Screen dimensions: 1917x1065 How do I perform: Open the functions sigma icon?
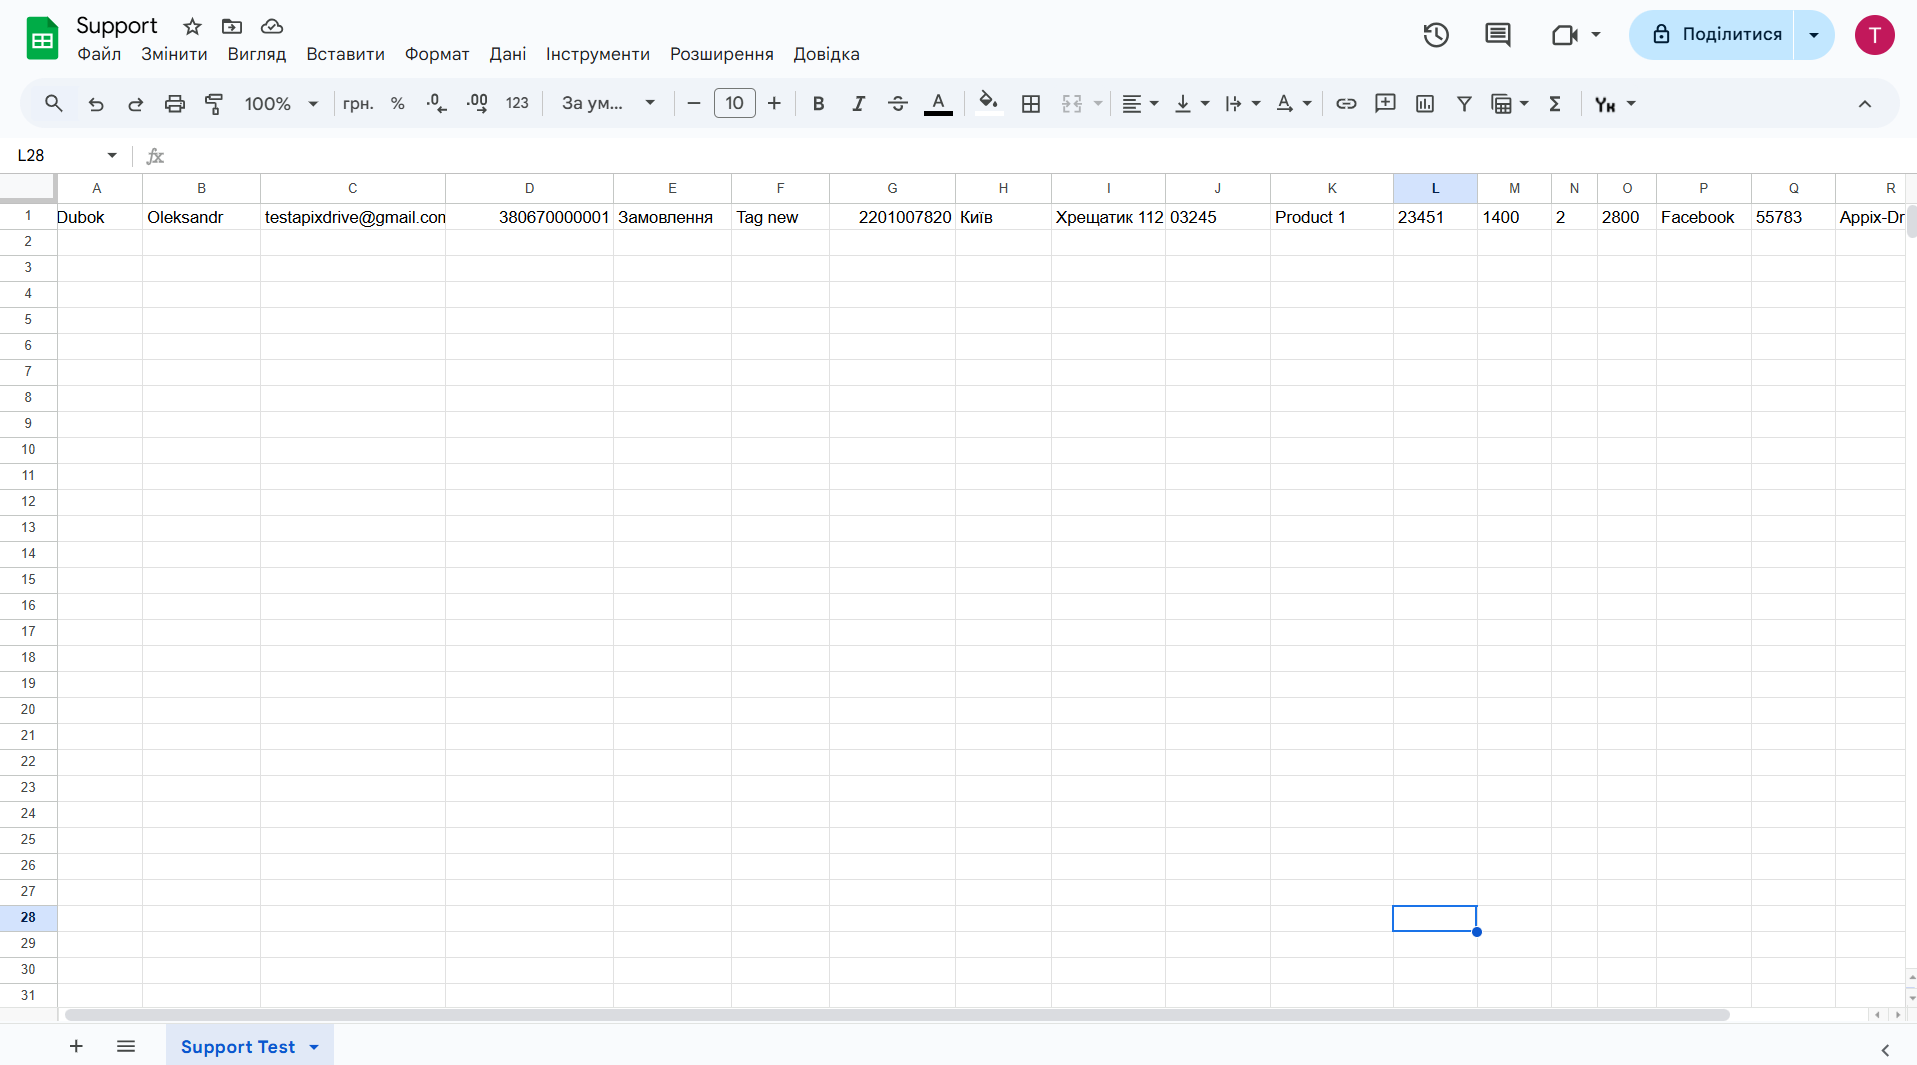[x=1555, y=103]
